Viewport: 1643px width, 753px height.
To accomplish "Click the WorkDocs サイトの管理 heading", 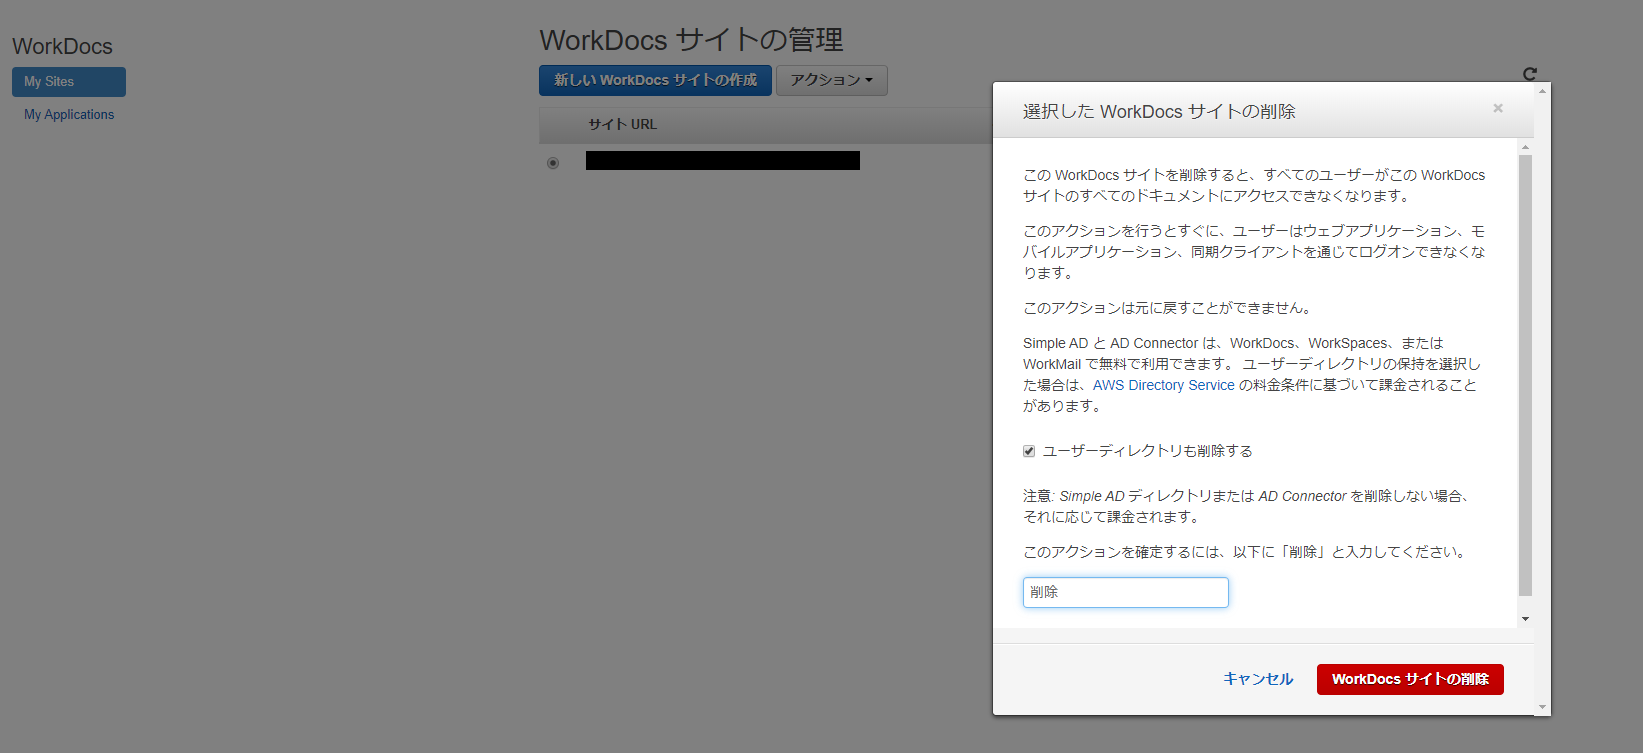I will [691, 40].
